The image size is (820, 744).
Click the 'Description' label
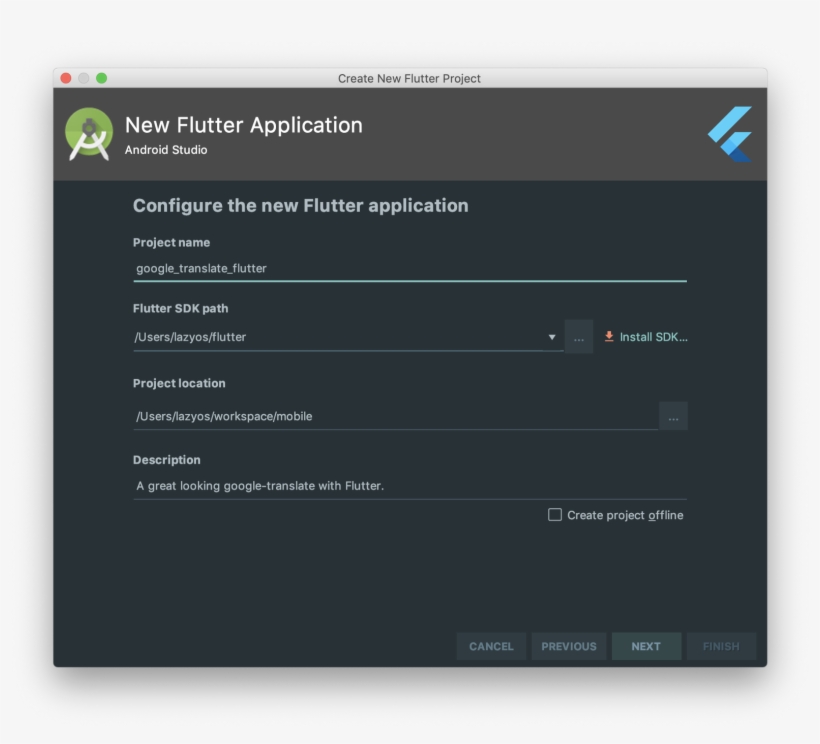click(x=167, y=460)
